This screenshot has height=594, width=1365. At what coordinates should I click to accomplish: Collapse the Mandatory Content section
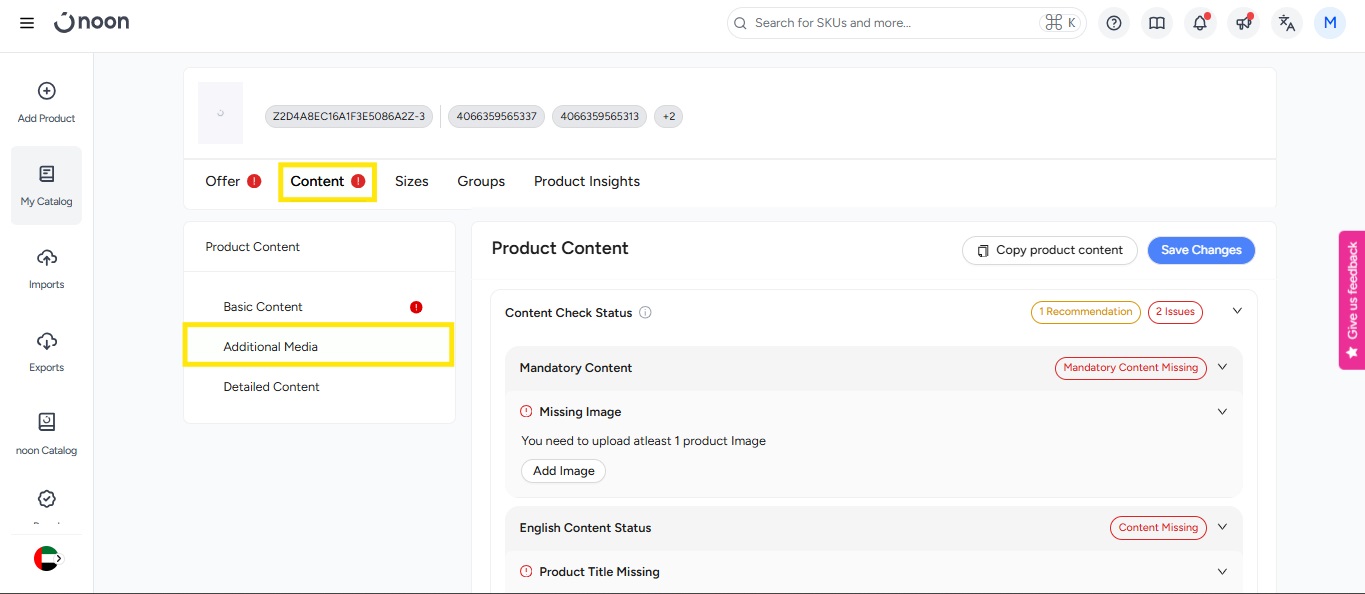coord(1222,367)
